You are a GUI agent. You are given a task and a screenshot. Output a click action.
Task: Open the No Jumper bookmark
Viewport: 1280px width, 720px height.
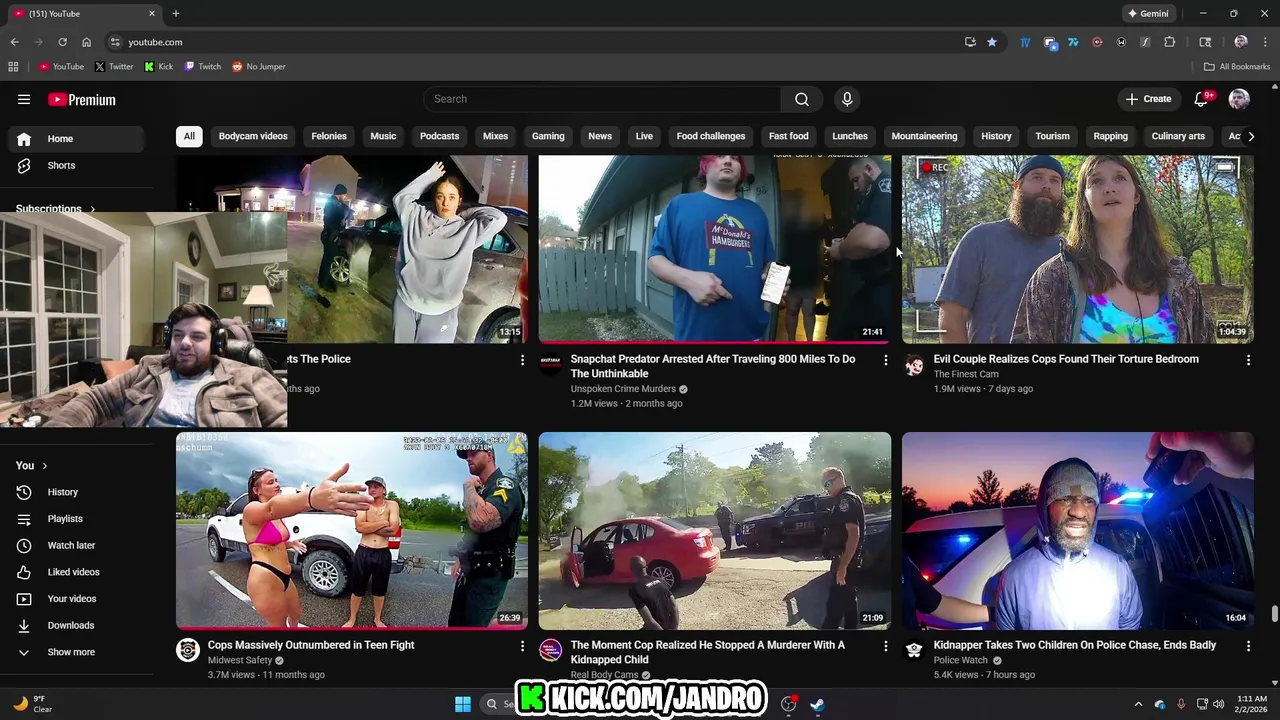(x=259, y=66)
